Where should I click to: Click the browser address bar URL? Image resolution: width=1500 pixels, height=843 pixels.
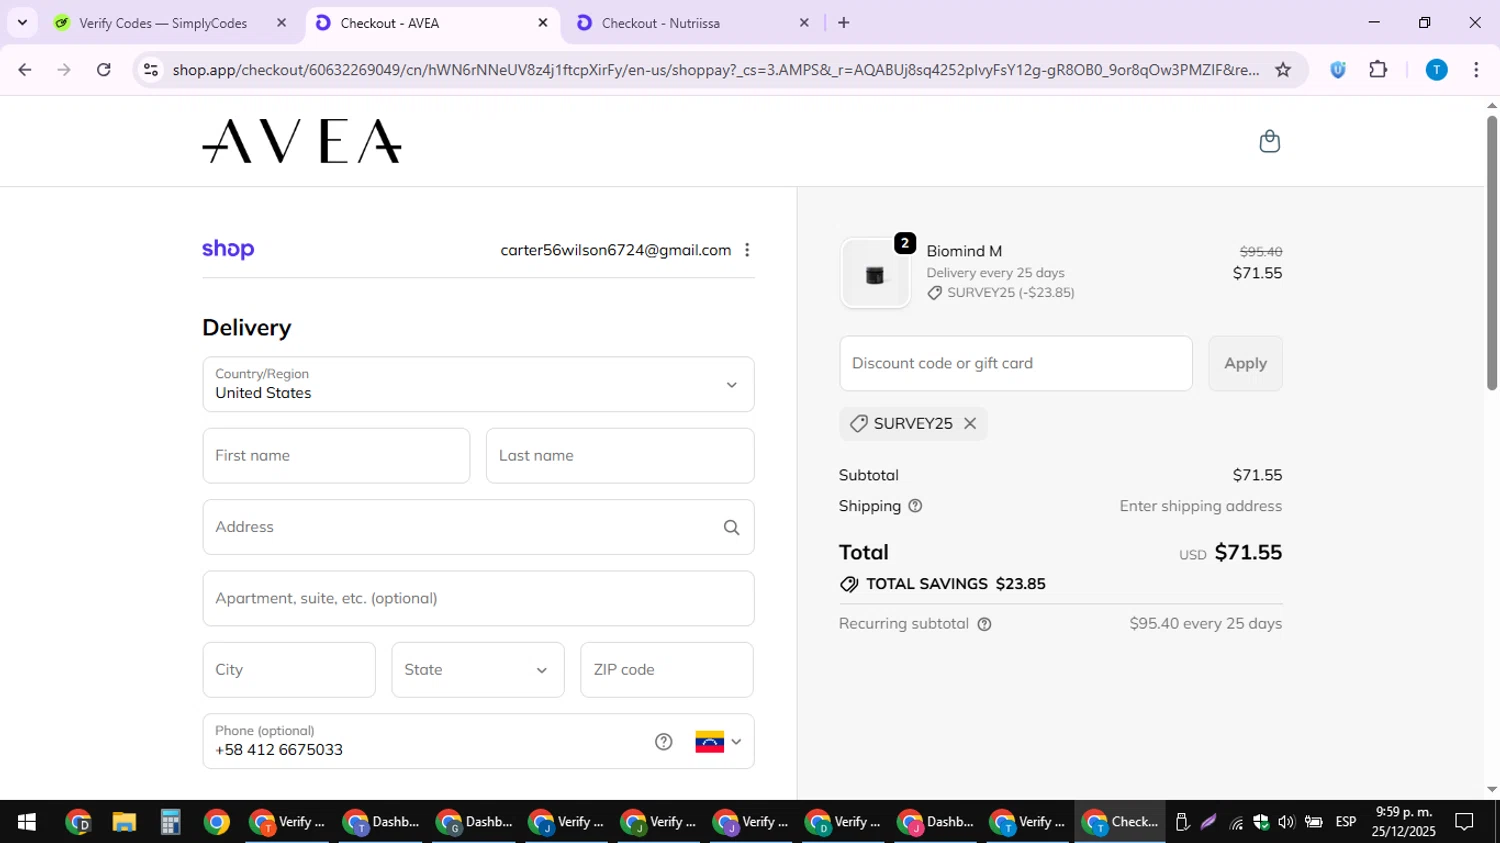(x=715, y=69)
